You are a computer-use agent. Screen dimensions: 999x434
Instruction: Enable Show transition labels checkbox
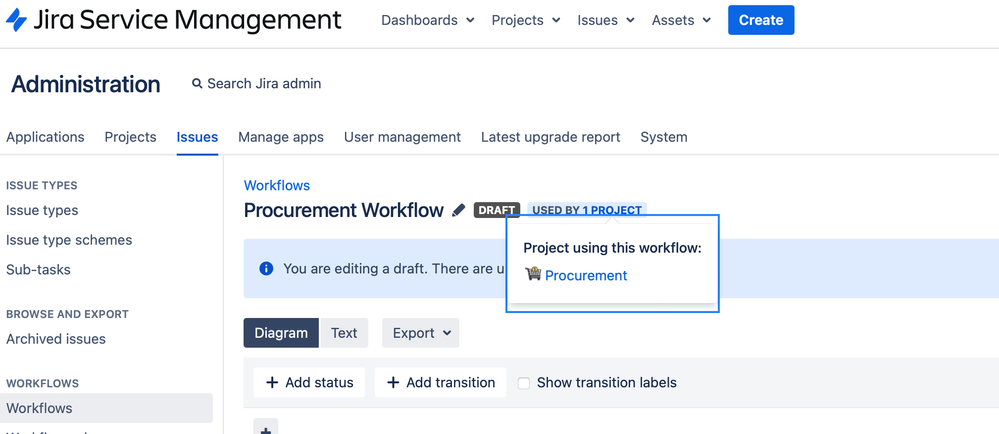click(524, 383)
